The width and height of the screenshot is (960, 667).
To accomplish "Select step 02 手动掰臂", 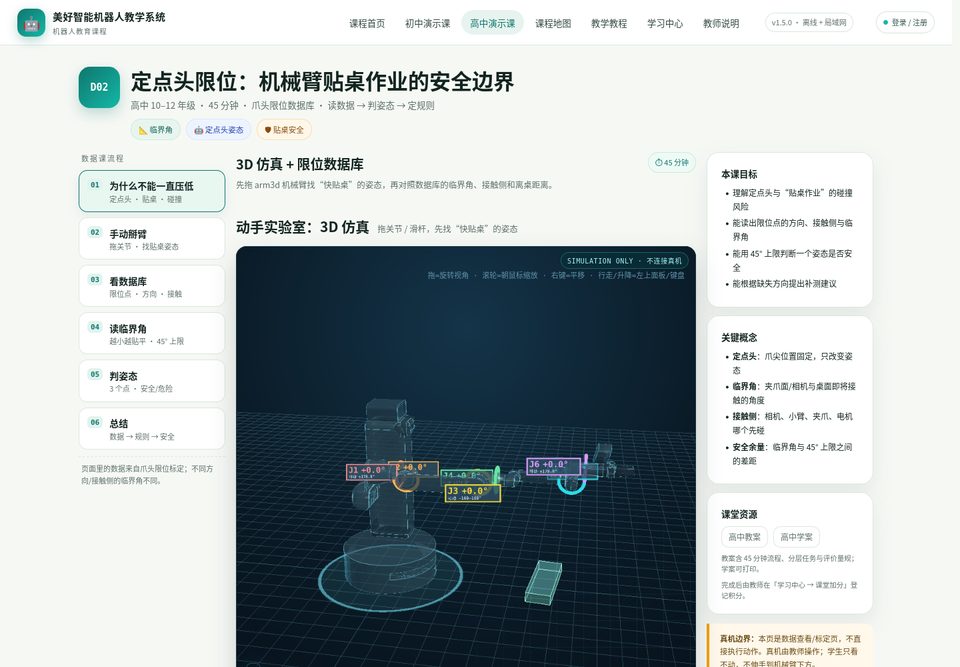I will [152, 239].
